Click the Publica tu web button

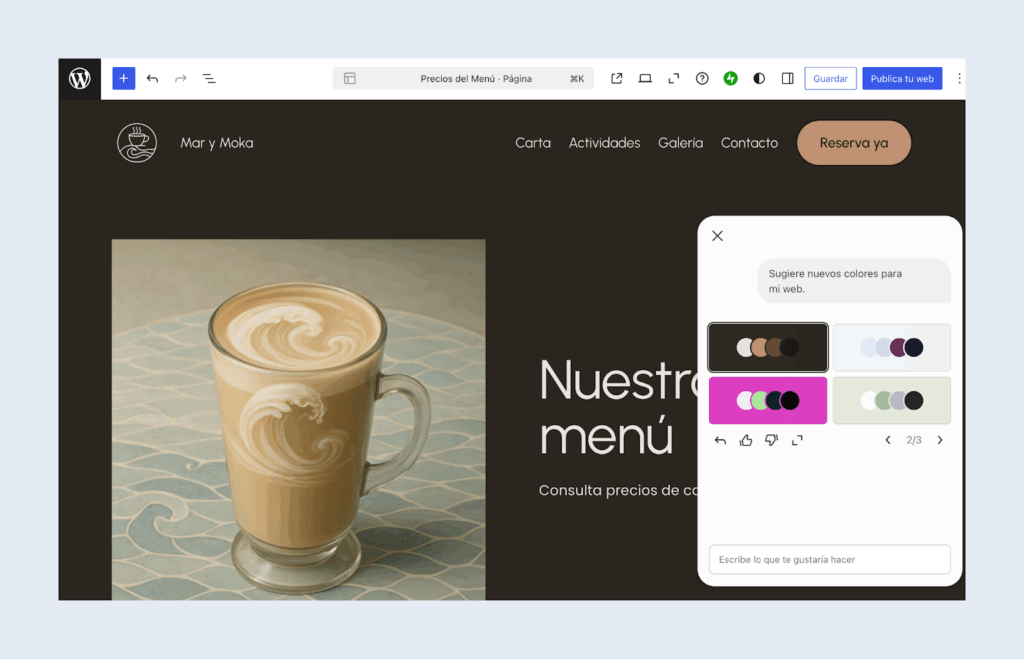(902, 78)
